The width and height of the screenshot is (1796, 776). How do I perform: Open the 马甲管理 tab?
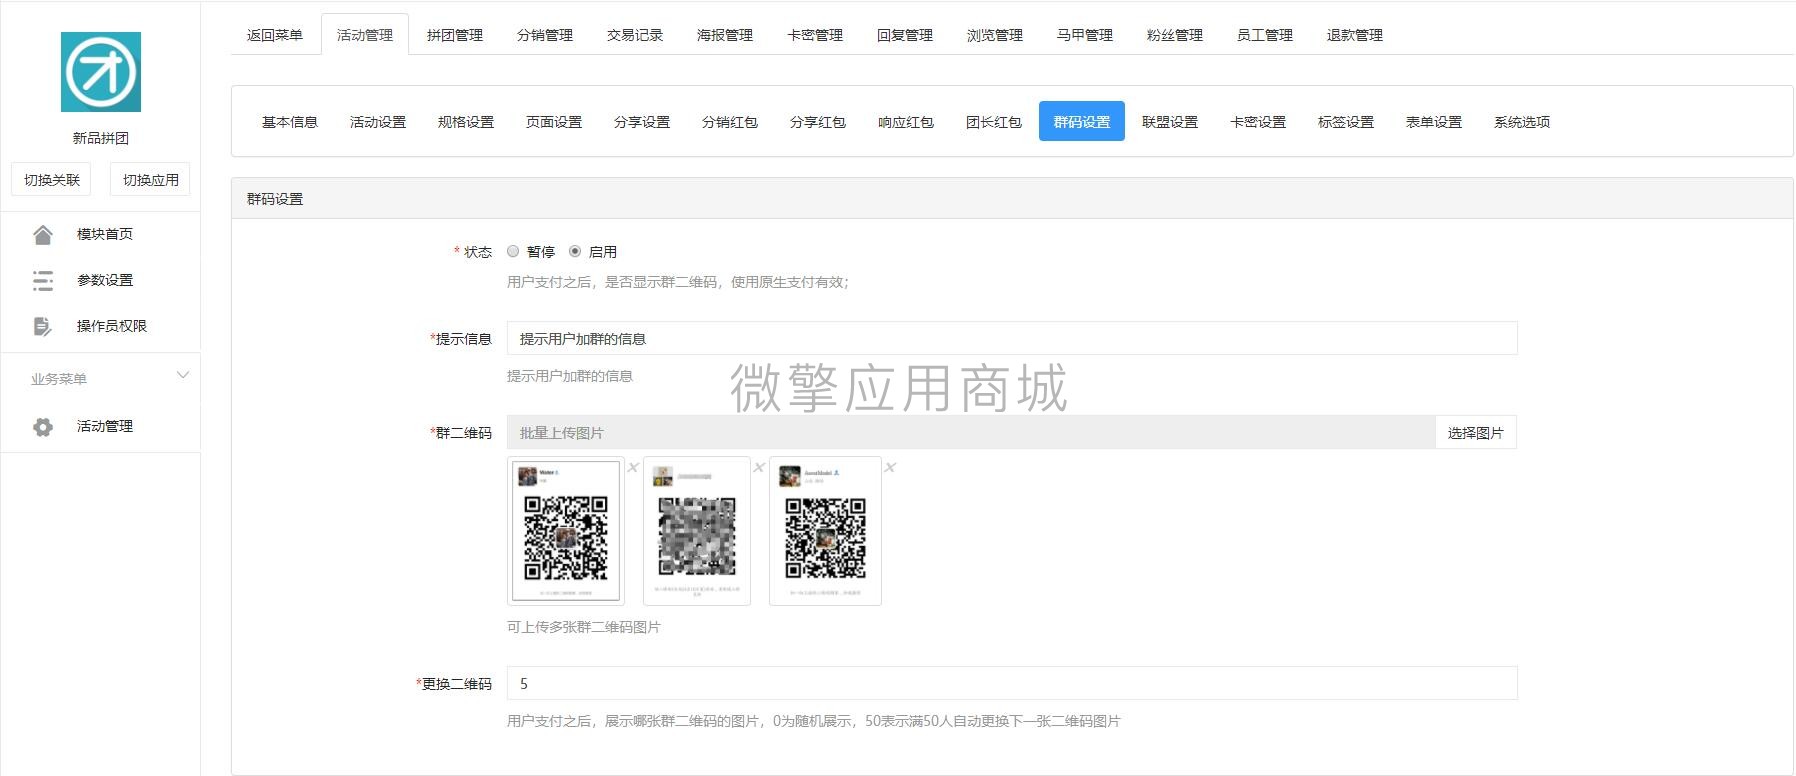pos(1085,35)
